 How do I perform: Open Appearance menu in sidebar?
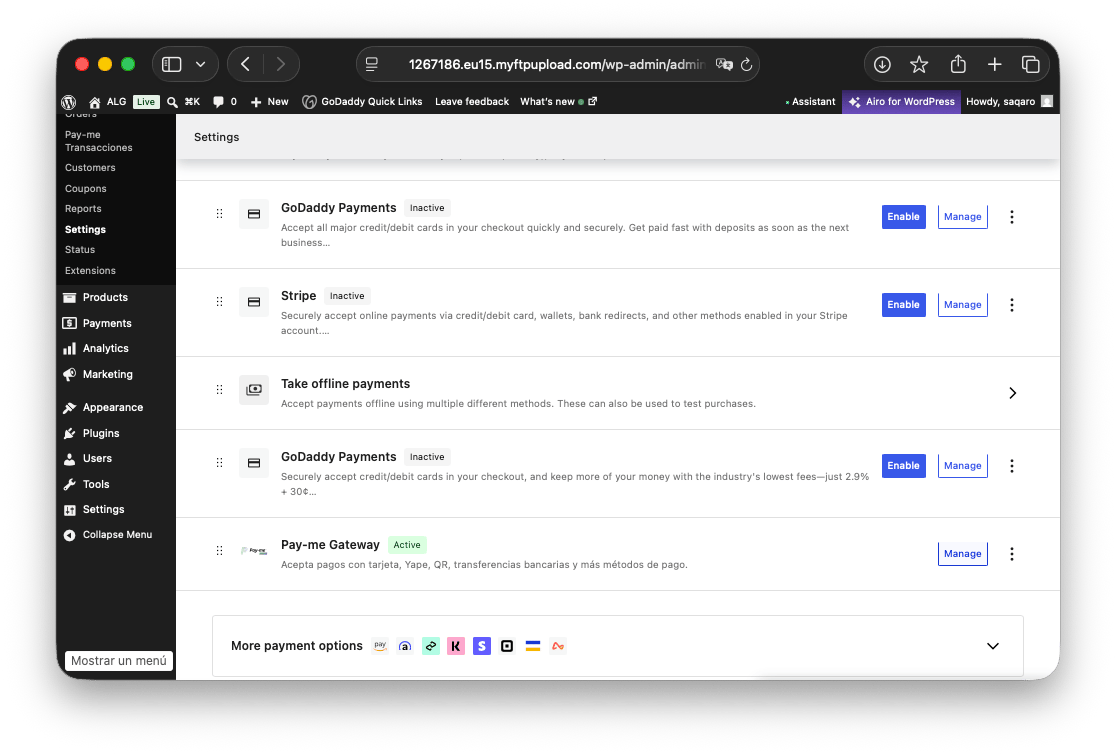coord(112,407)
